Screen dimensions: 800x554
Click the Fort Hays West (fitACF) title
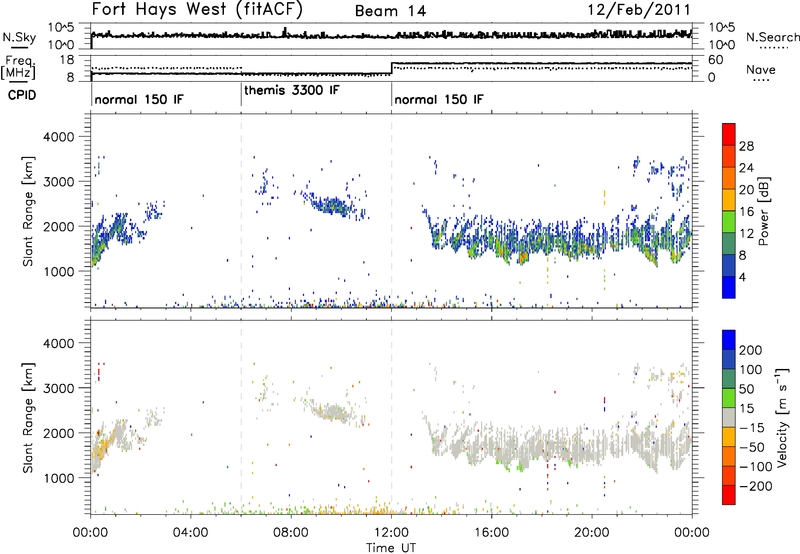pos(197,9)
